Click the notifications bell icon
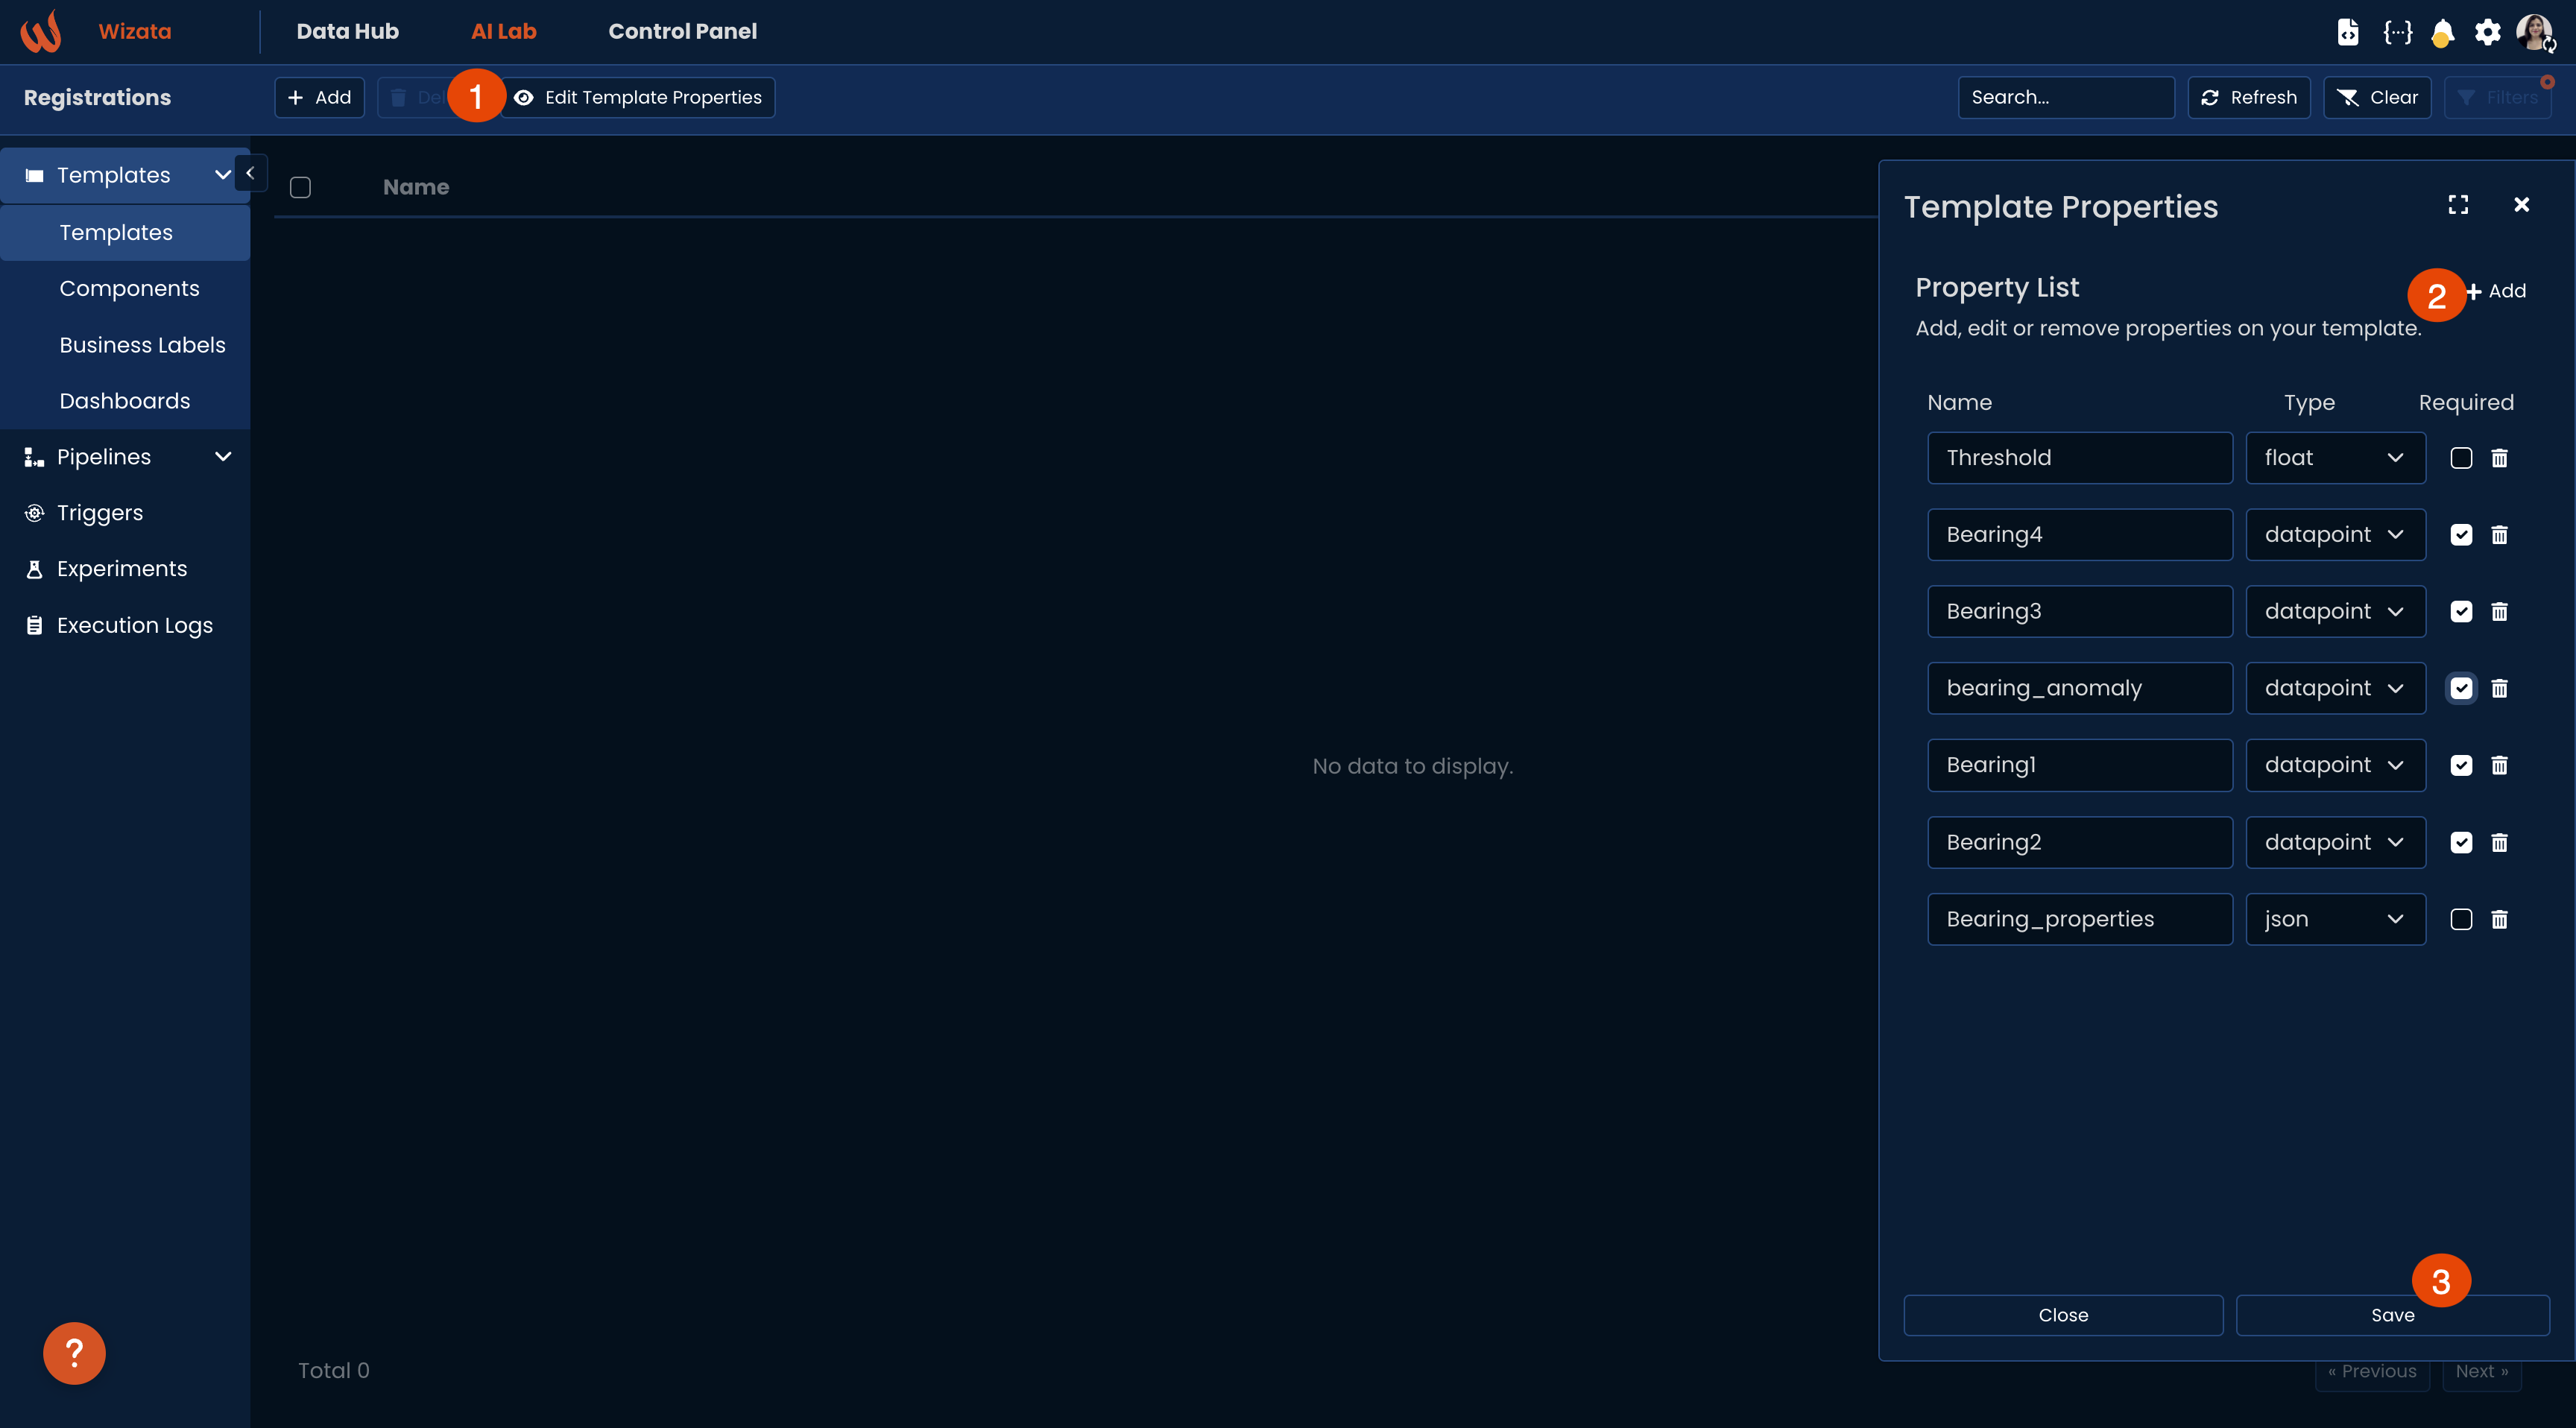This screenshot has height=1428, width=2576. click(2444, 31)
